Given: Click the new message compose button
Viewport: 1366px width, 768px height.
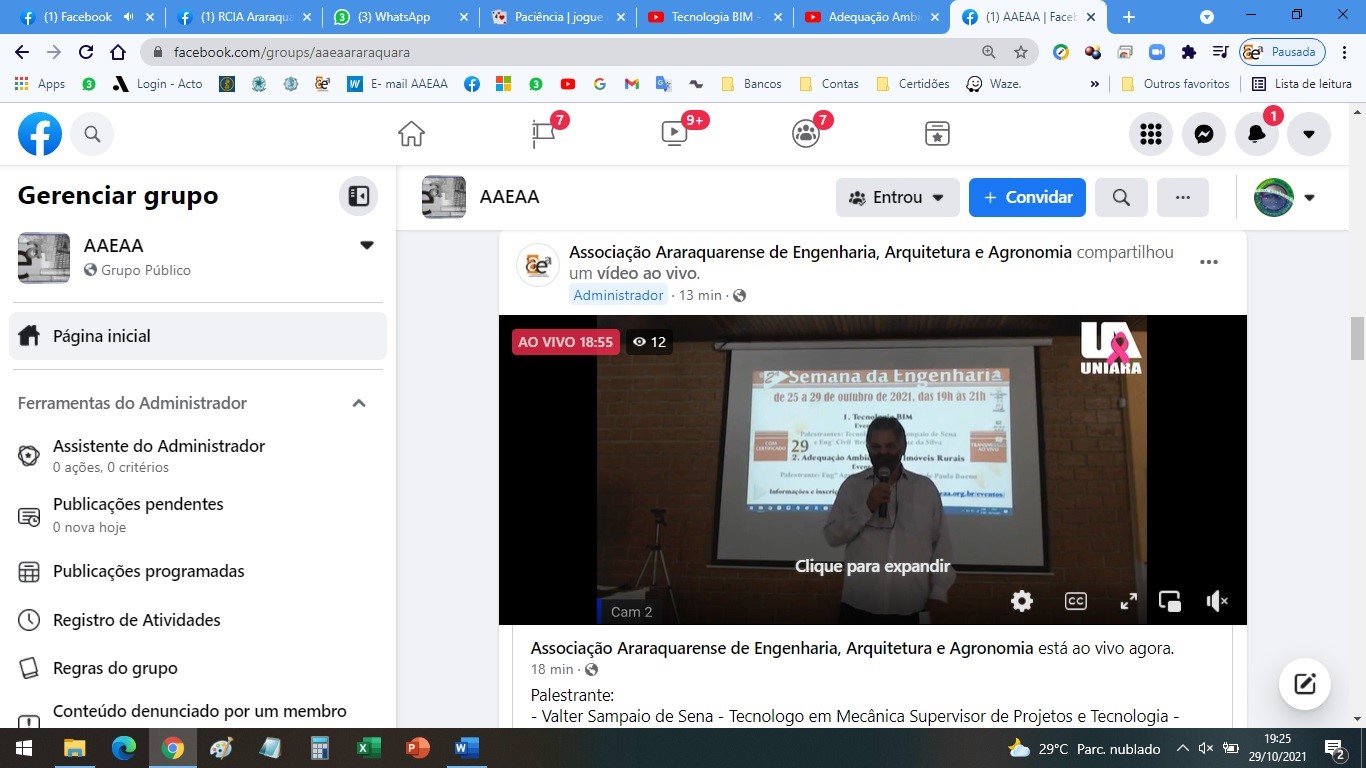Looking at the screenshot, I should coord(1305,684).
